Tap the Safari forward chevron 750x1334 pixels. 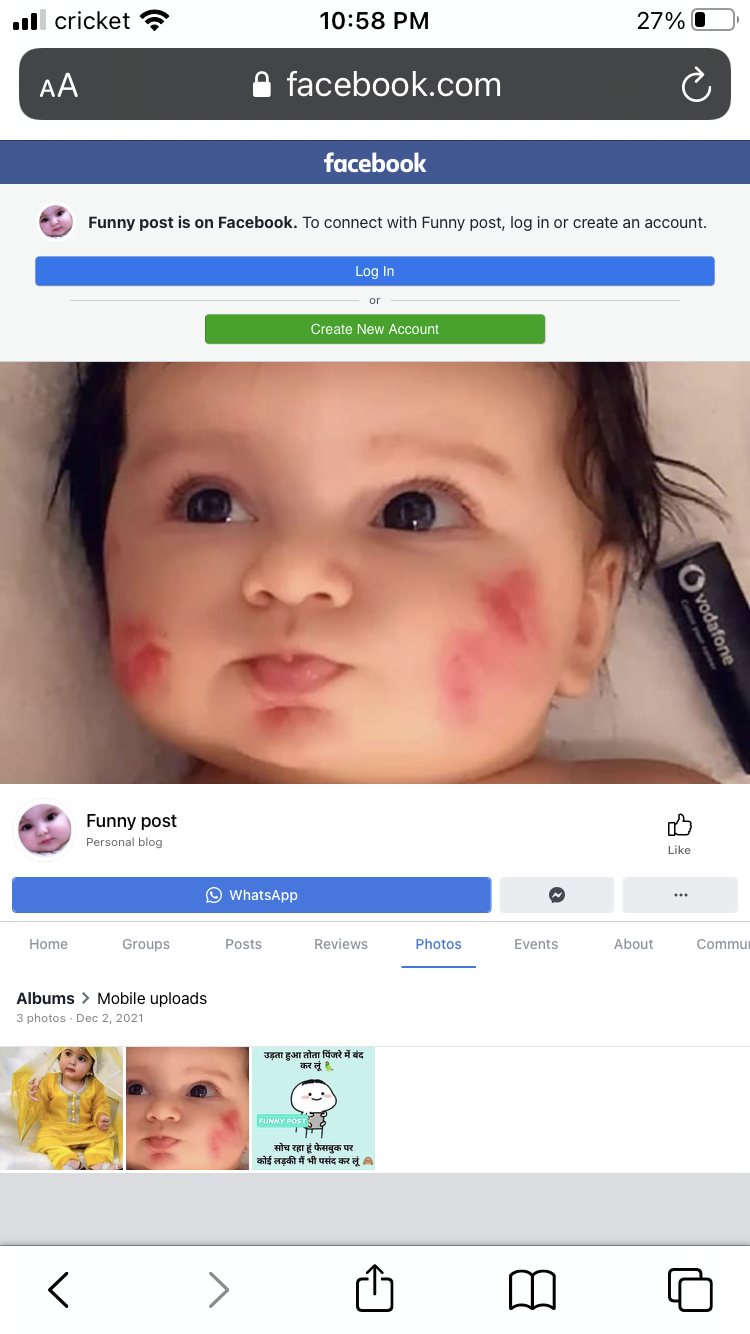pos(218,1290)
